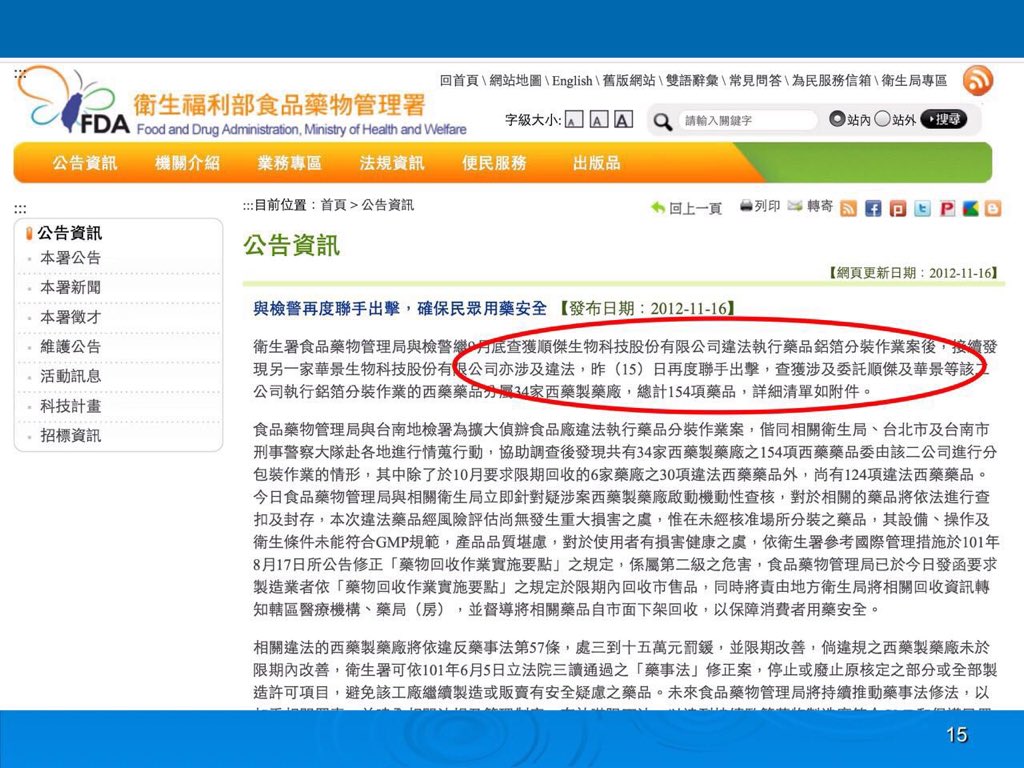Select the 站外 radio option
Screen dimensions: 1024x768
882,119
